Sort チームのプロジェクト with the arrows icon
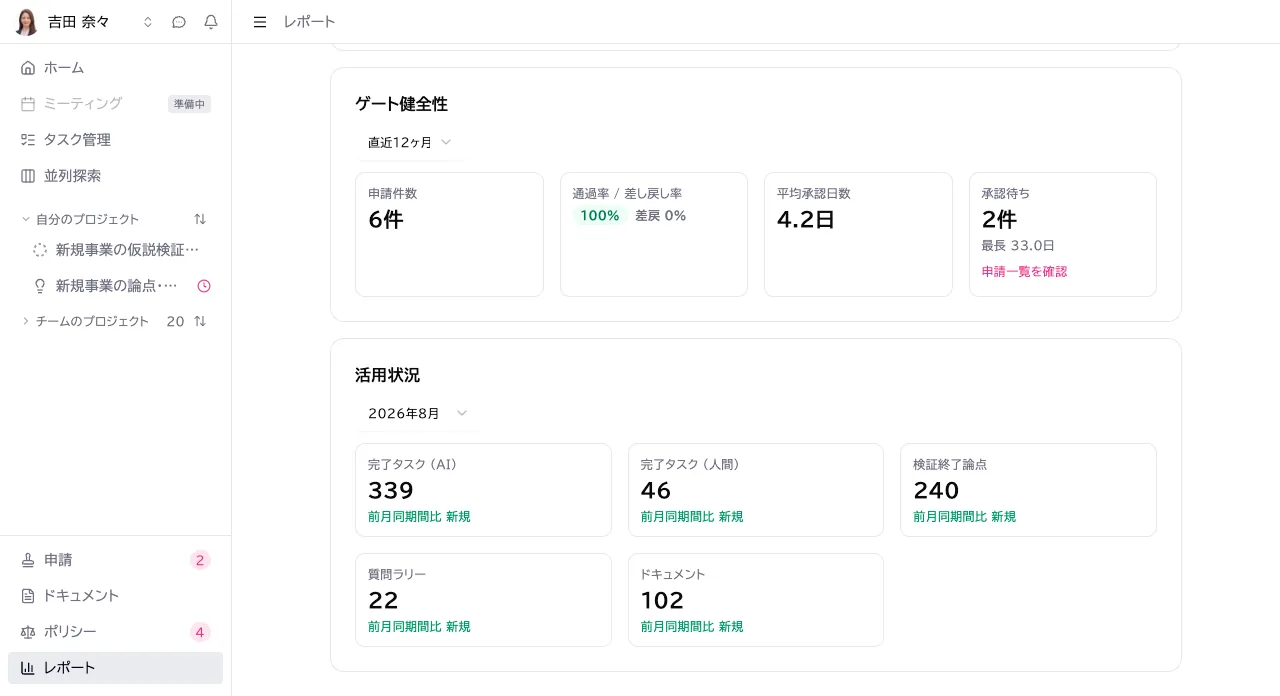 point(200,321)
